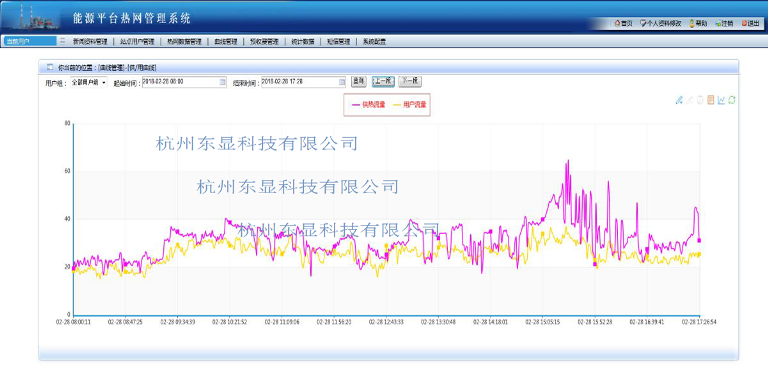Viewport: 768px width, 370px height.
Task: Click the chart mark-line pencil icon
Action: tap(679, 100)
